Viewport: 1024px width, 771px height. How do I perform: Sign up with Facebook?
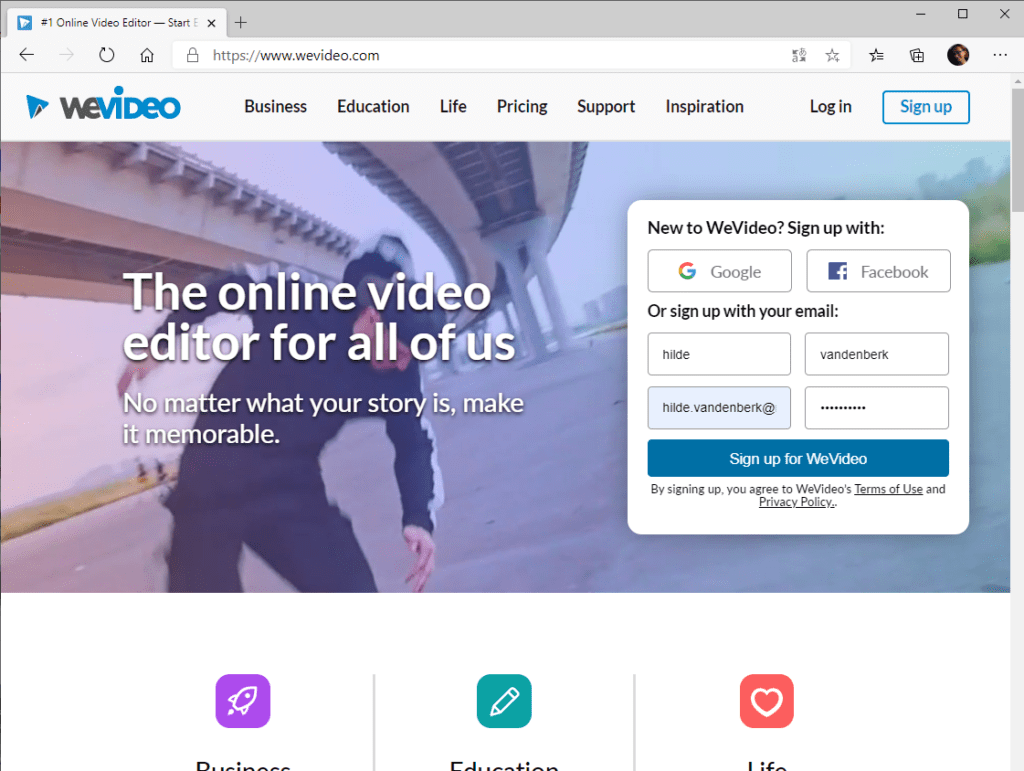878,271
